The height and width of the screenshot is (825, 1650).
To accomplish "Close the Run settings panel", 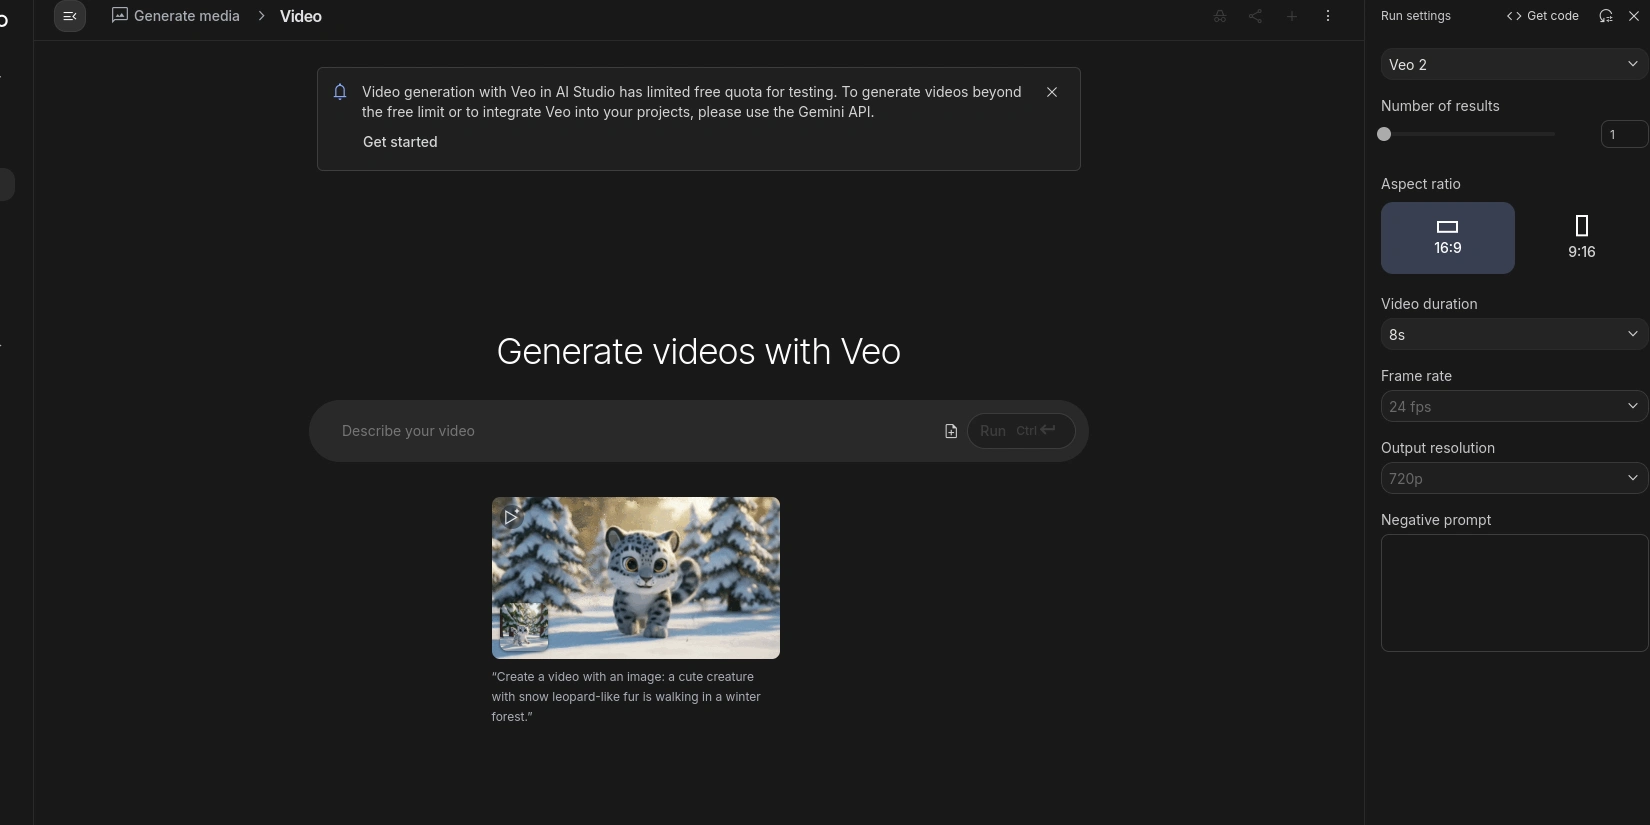I will tap(1634, 16).
